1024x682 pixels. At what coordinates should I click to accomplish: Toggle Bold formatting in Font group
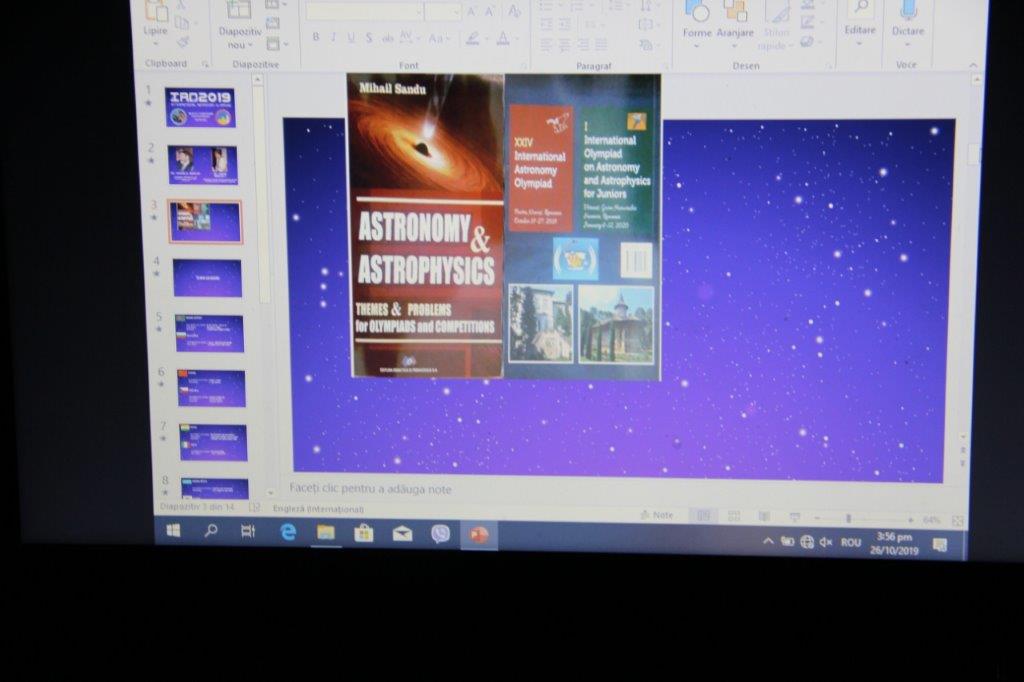point(316,37)
